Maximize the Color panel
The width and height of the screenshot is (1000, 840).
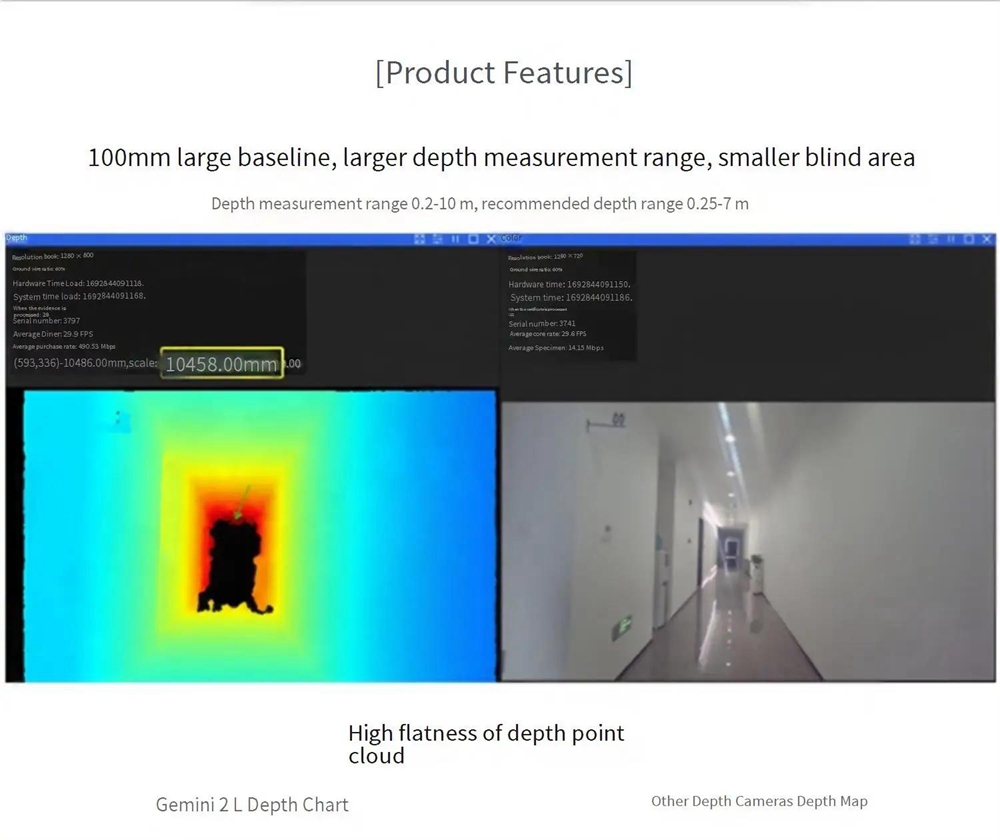click(968, 239)
